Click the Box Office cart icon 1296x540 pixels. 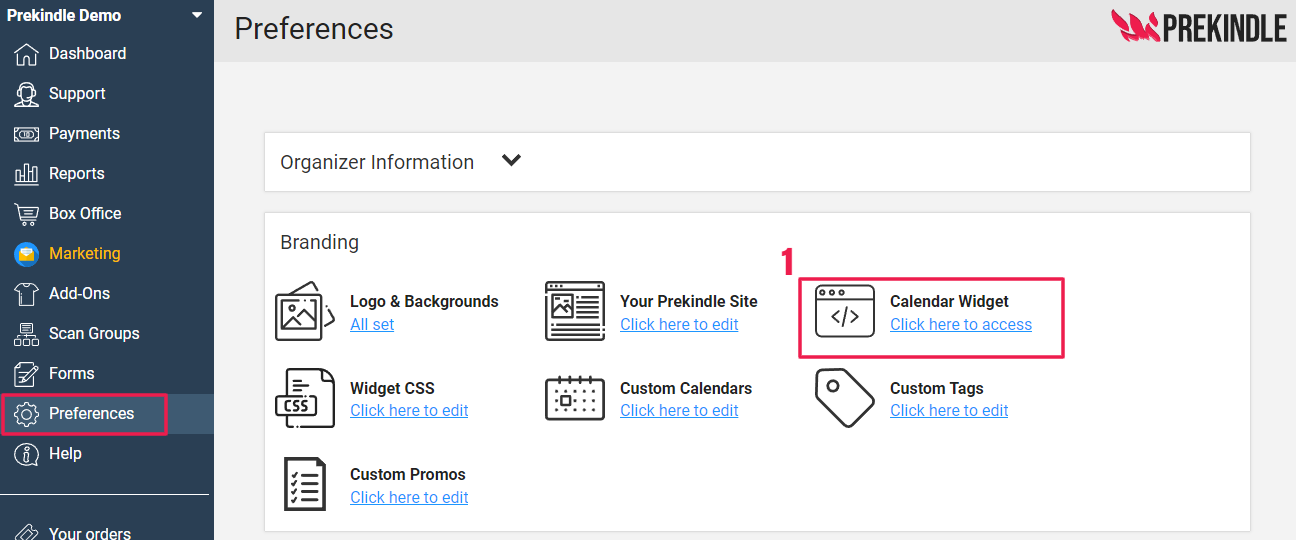[27, 214]
